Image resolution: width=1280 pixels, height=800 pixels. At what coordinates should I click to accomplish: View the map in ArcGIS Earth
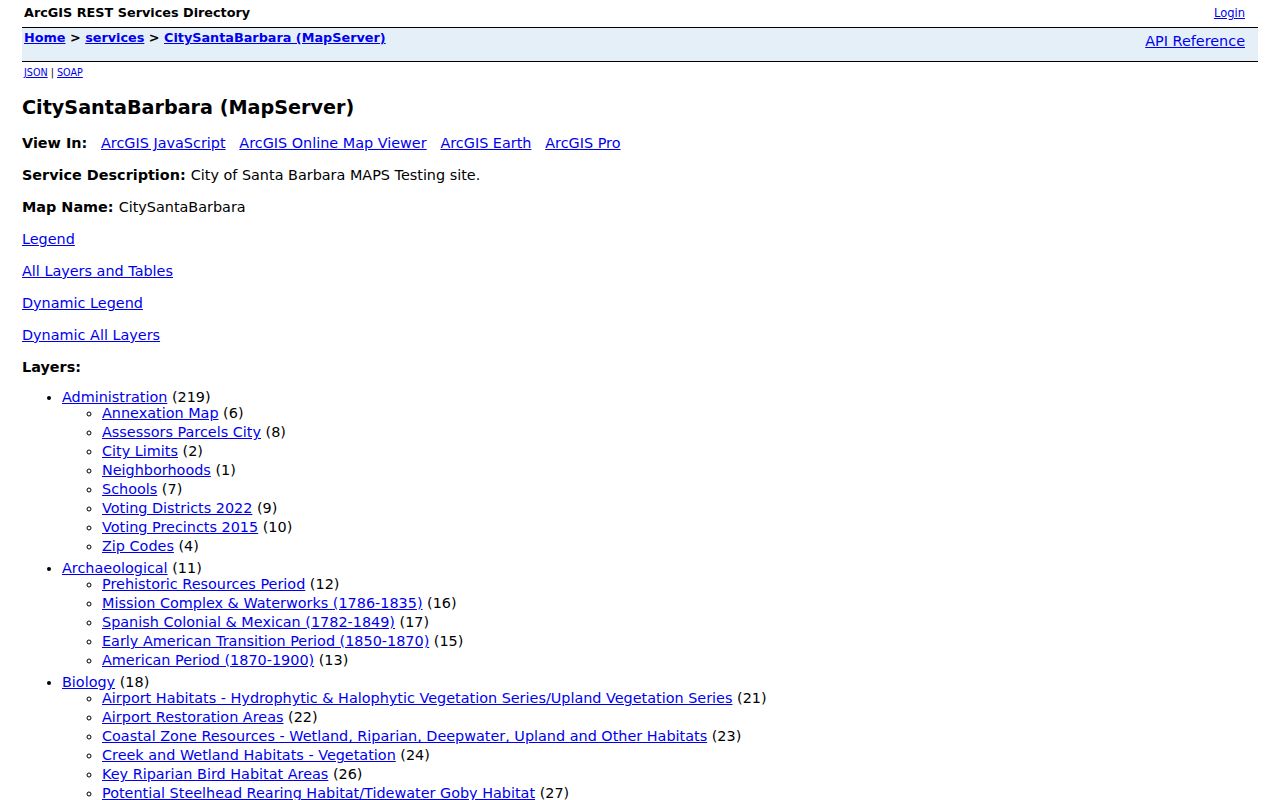click(486, 143)
